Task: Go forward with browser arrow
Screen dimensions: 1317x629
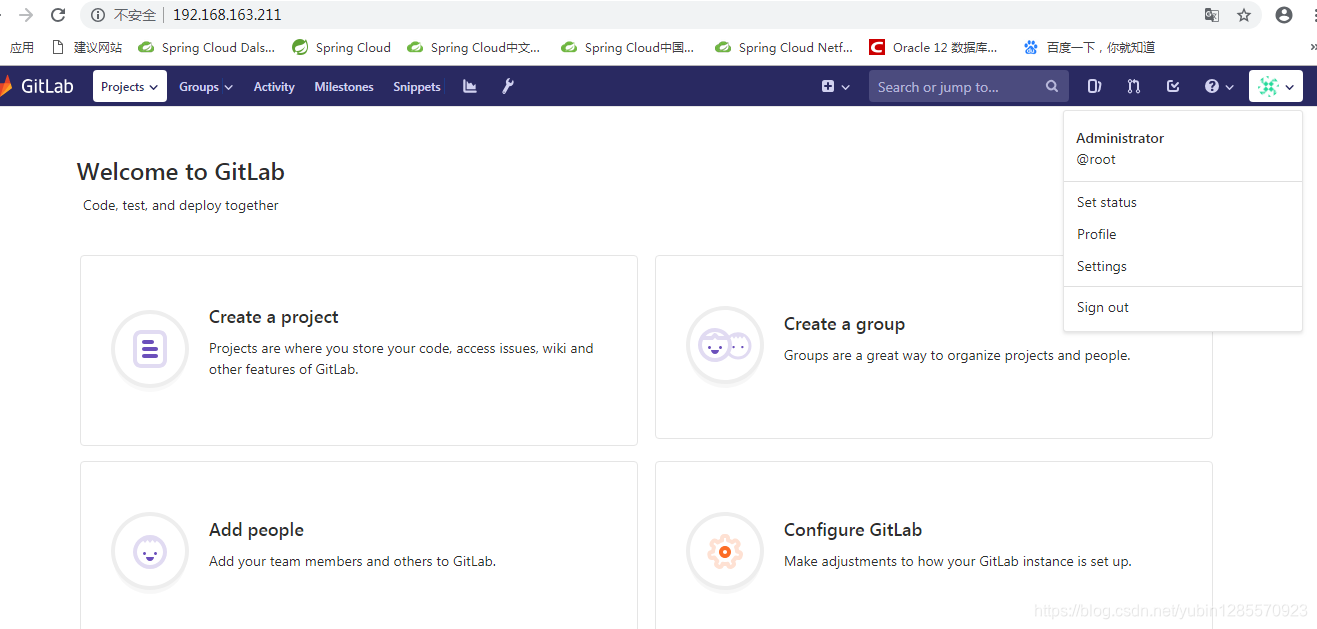Action: click(x=26, y=15)
